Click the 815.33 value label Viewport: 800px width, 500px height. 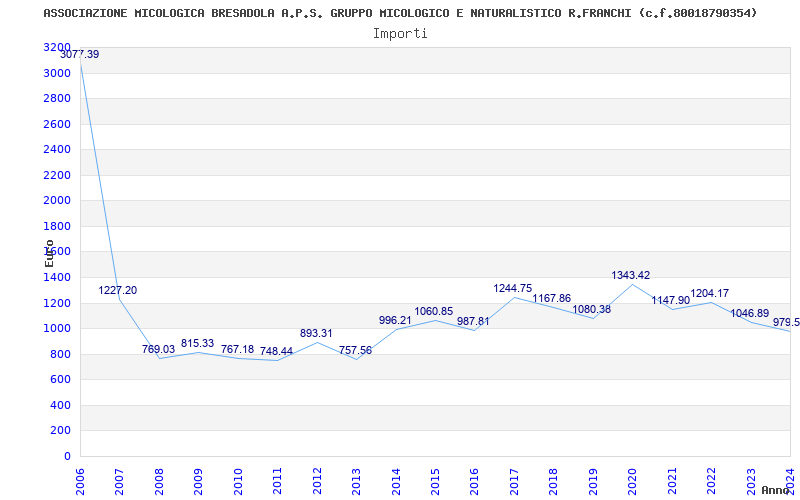[x=197, y=343]
